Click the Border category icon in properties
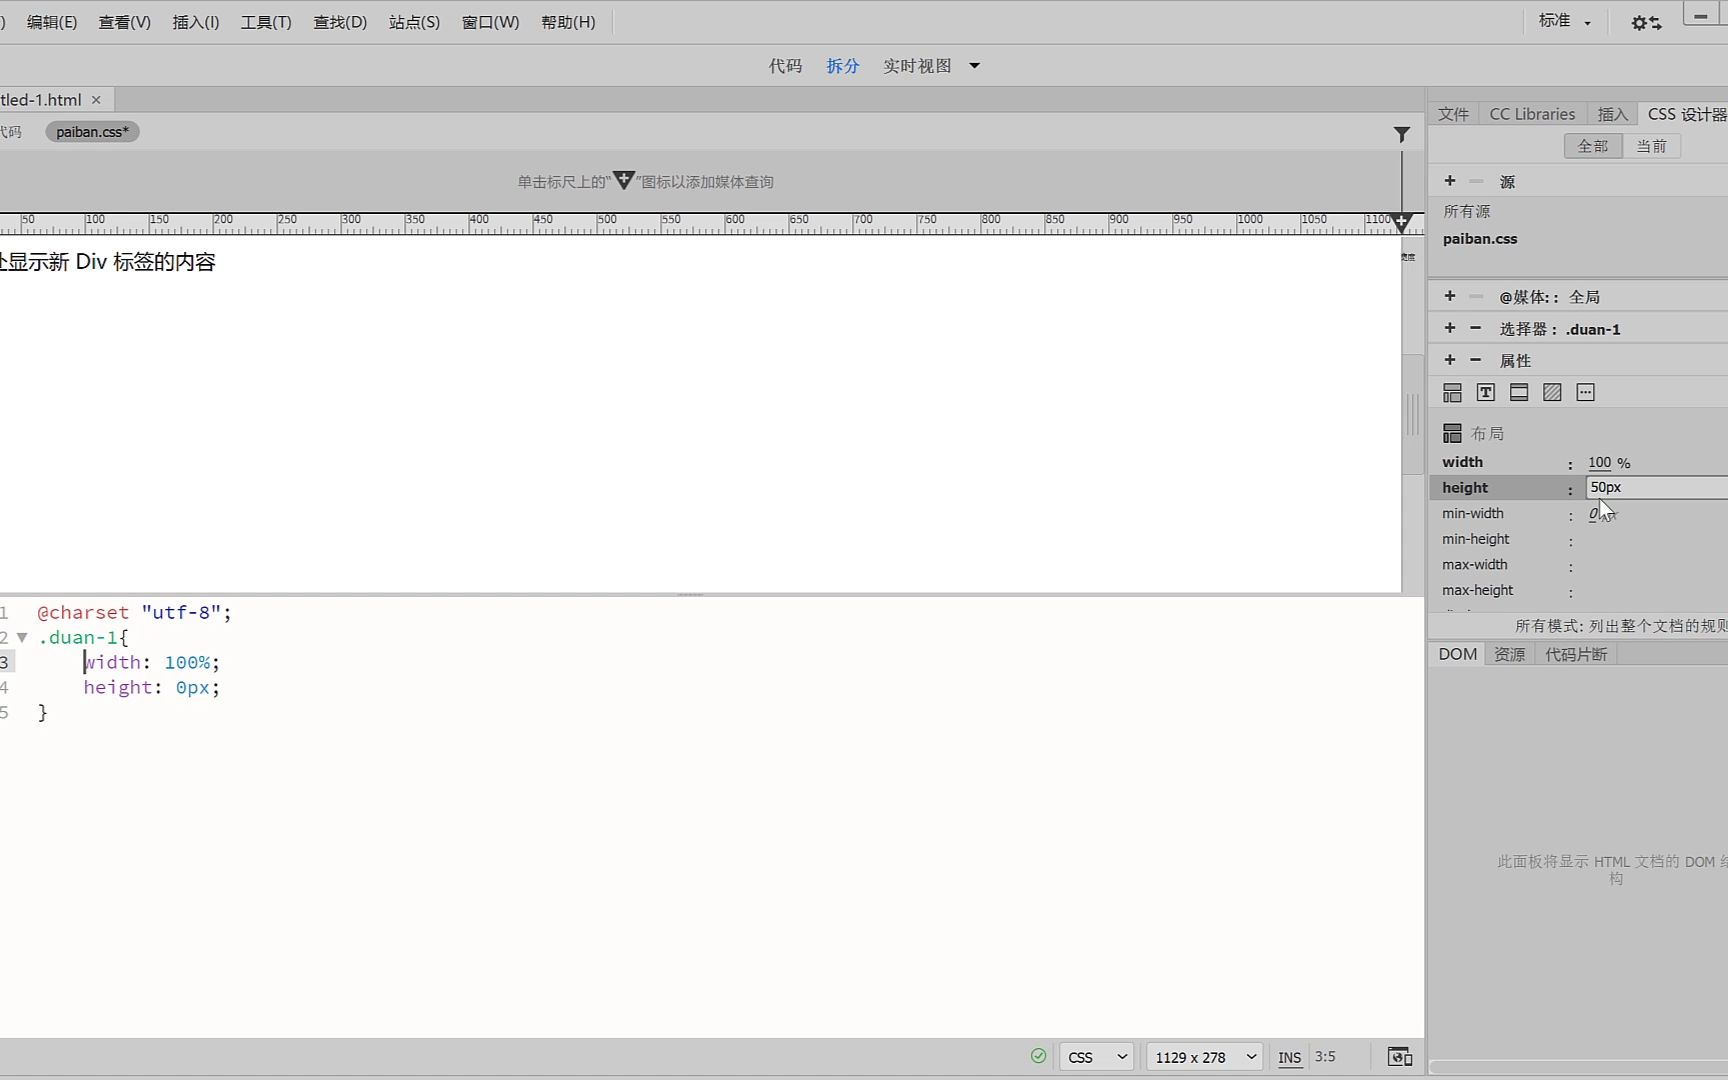This screenshot has height=1080, width=1728. [1519, 393]
